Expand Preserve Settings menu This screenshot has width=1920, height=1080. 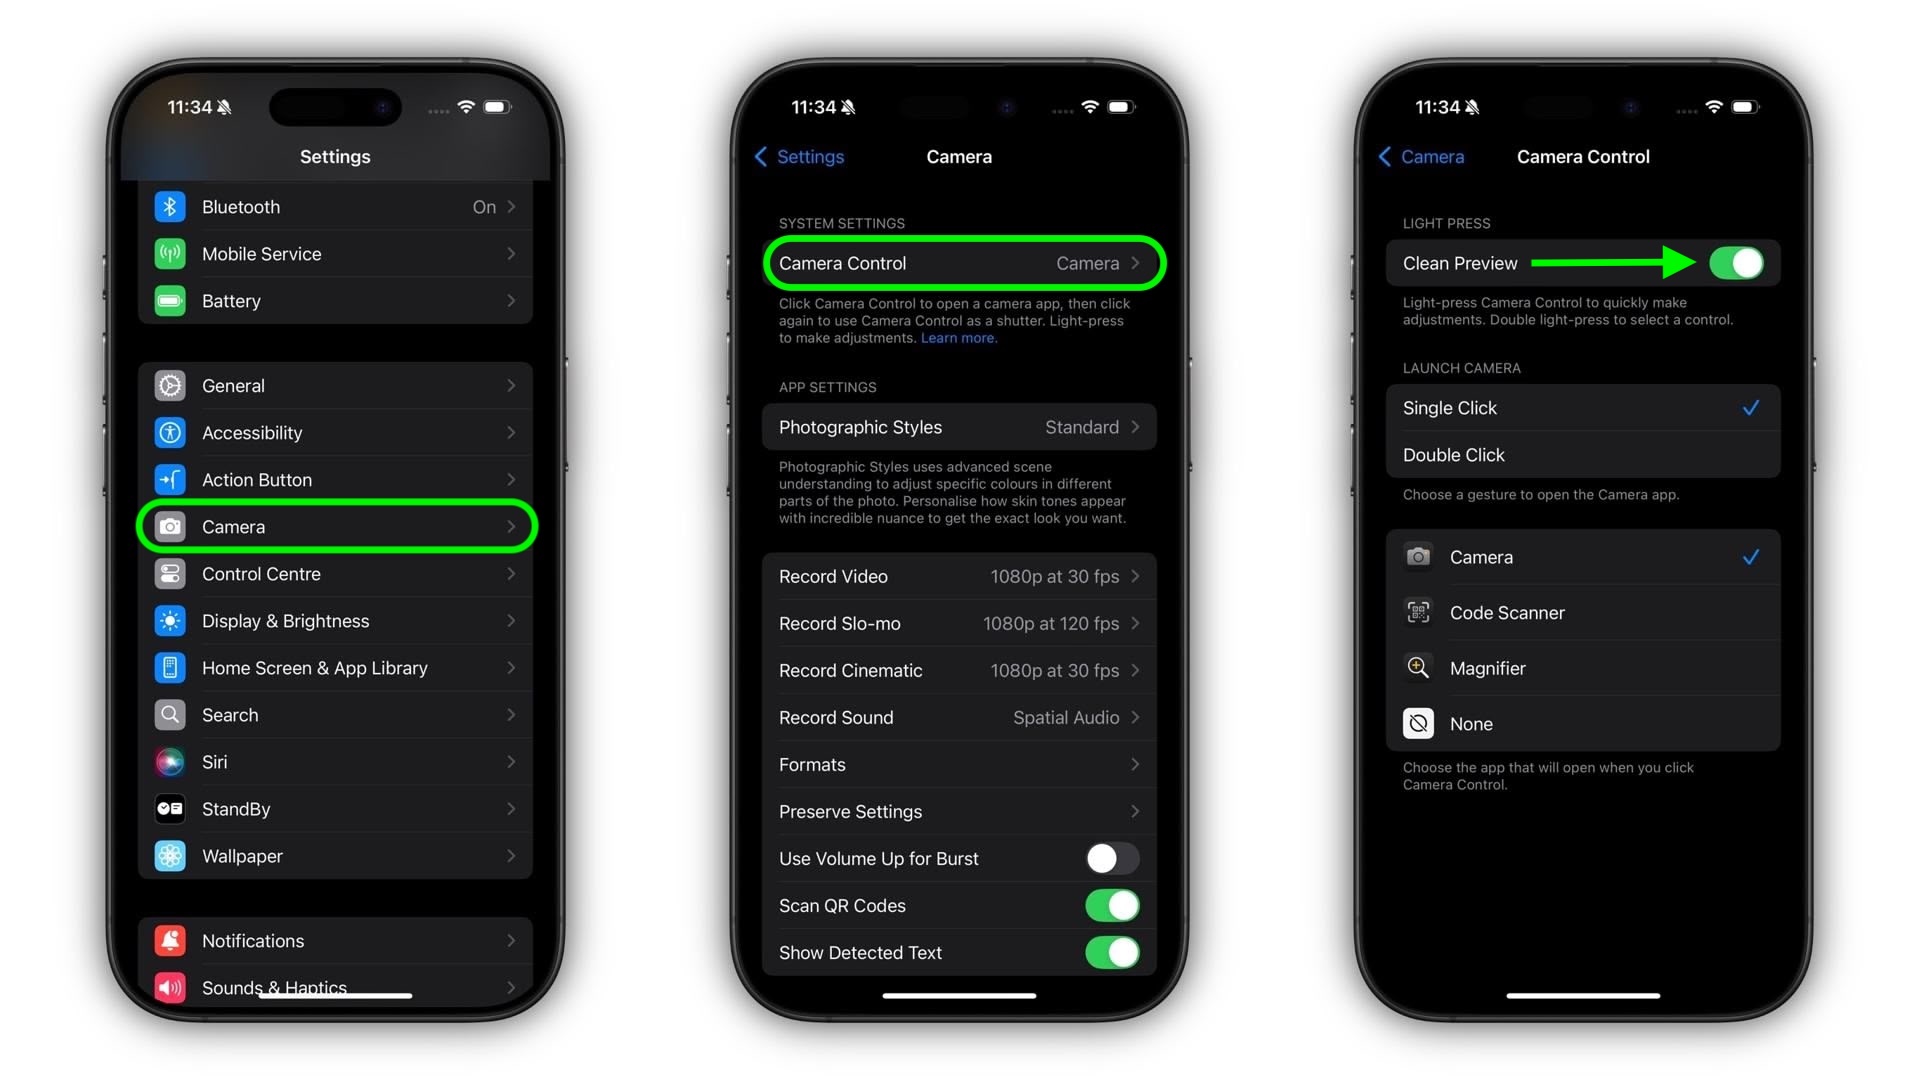click(959, 811)
